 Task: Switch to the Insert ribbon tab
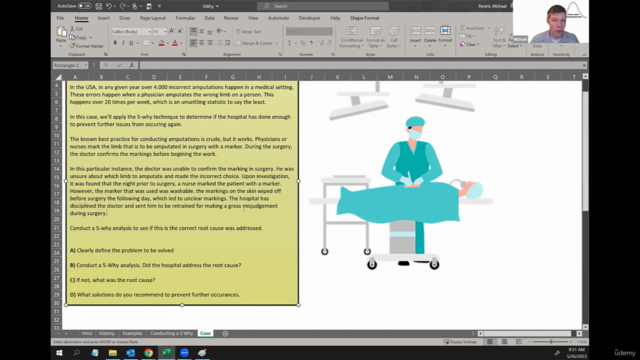point(103,18)
